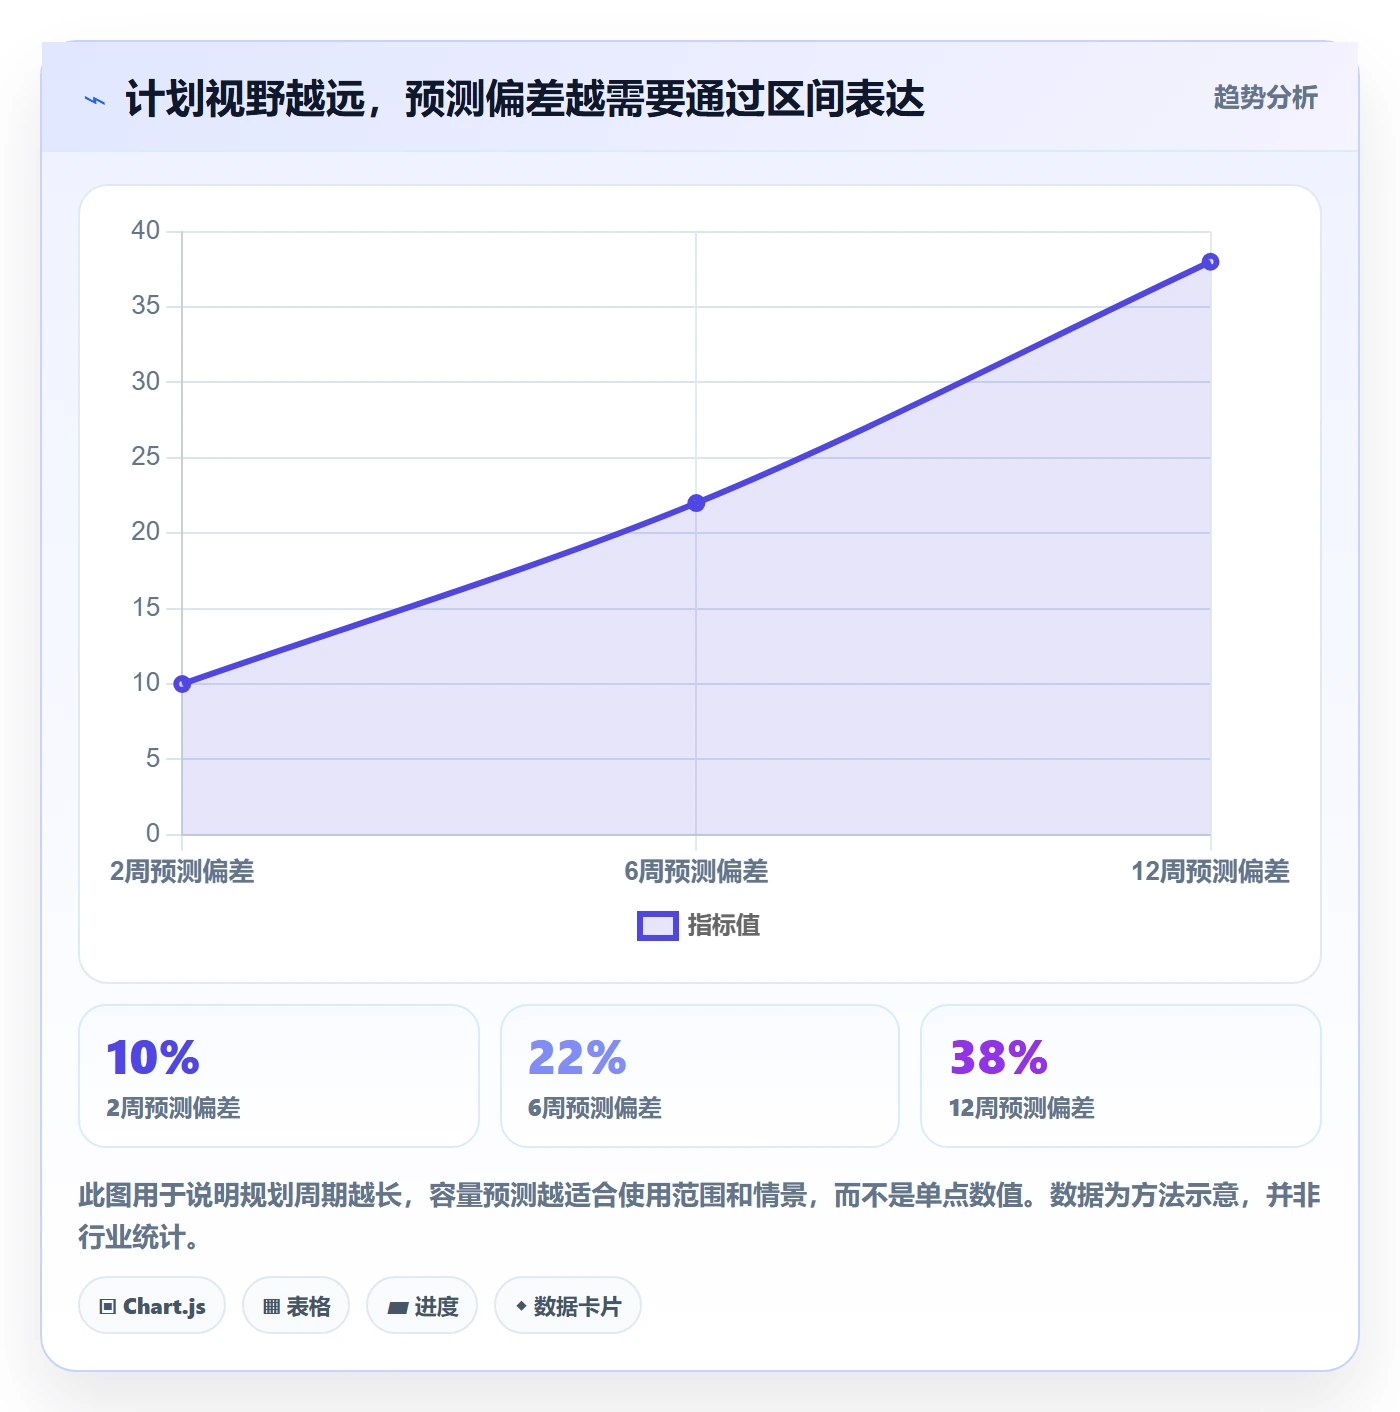Select the 22% stat card
Screen dimensions: 1400x1412
700,1076
